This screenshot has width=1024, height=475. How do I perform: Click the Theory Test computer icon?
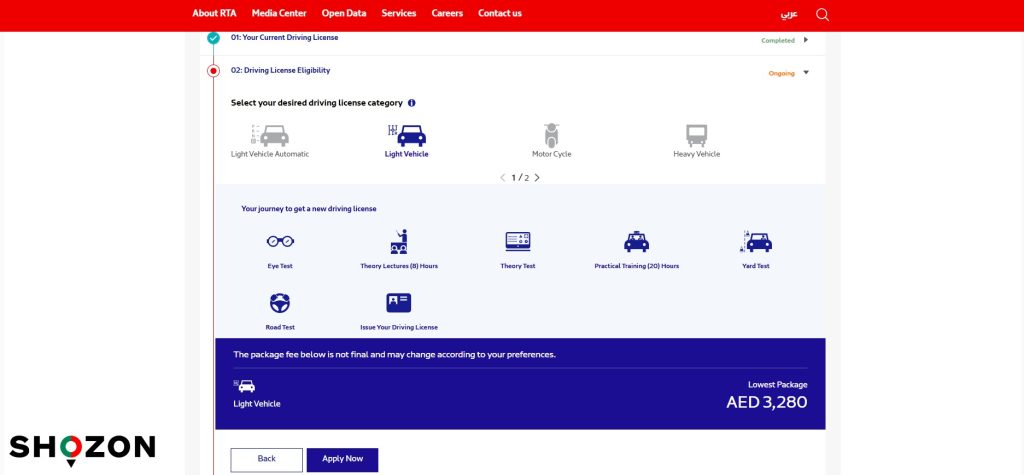coord(518,241)
